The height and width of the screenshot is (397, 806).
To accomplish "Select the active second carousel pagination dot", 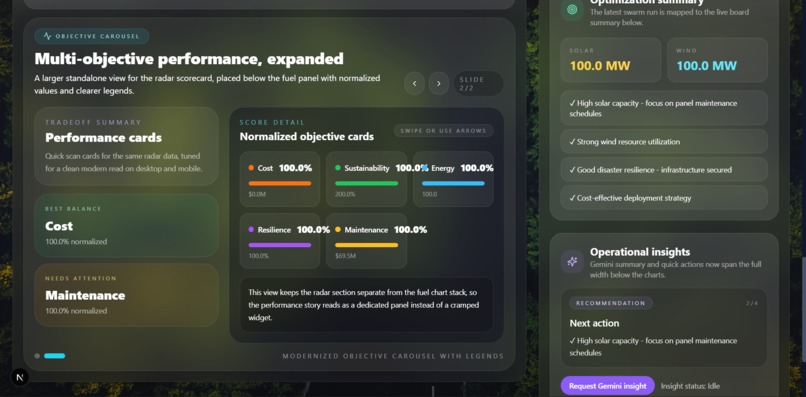I will coord(54,356).
